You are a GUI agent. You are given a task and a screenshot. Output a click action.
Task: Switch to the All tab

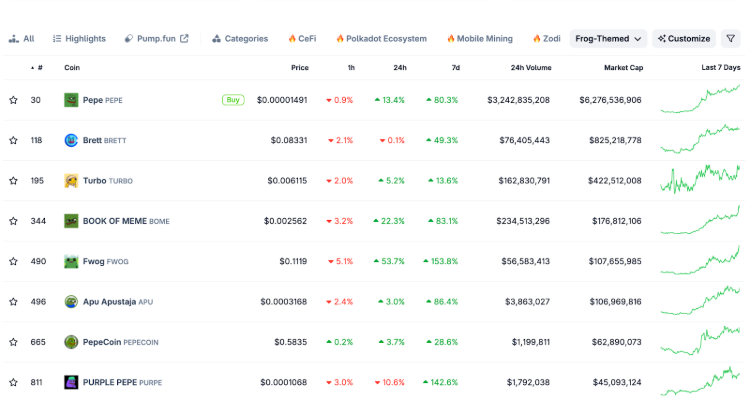(x=22, y=39)
